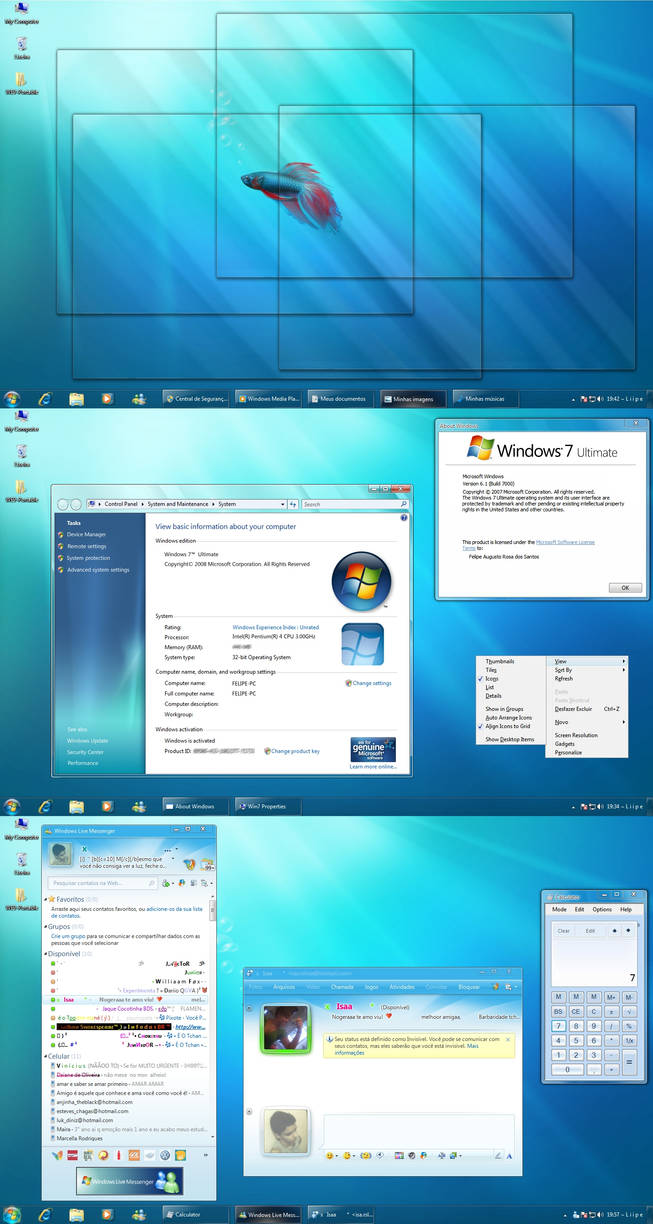The height and width of the screenshot is (1224, 653).
Task: Expand more Messenger tabs with double arrow
Action: point(207,1154)
